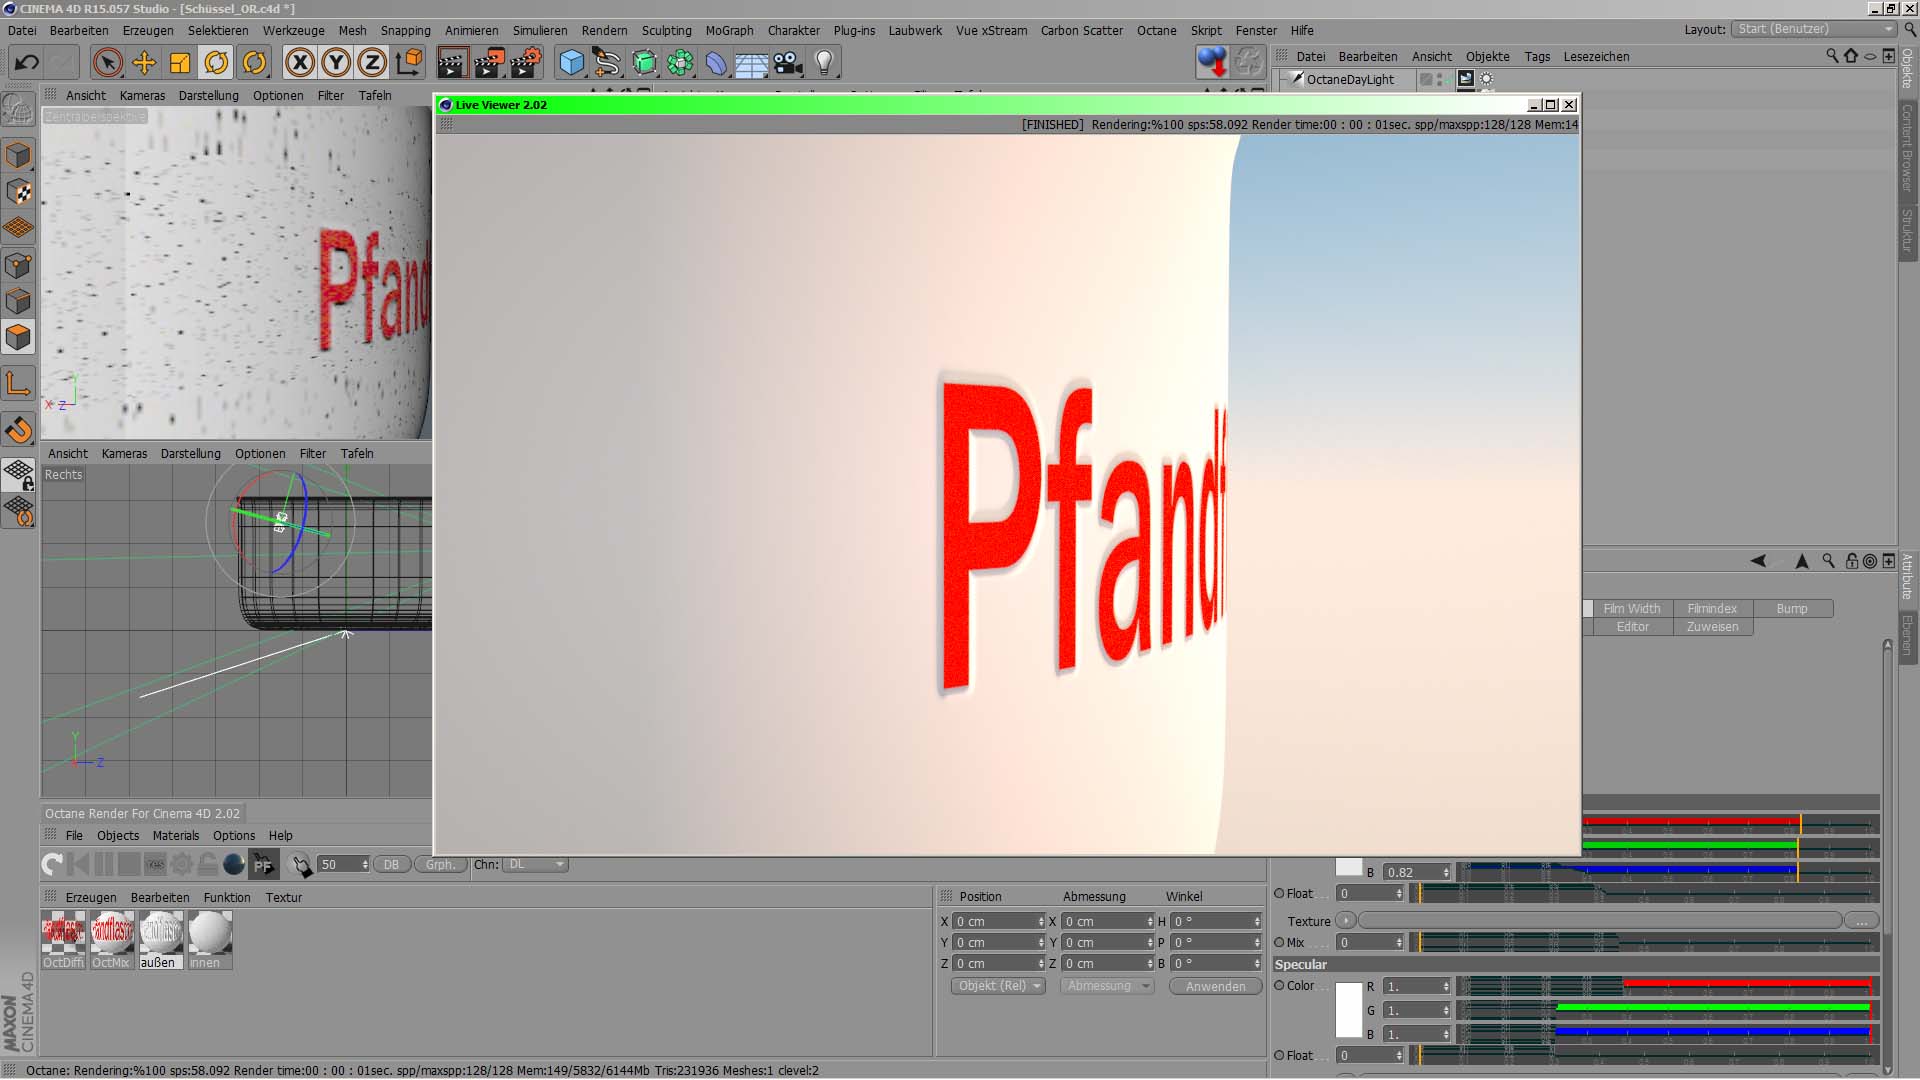Click the Specular white color swatch

[1348, 1010]
